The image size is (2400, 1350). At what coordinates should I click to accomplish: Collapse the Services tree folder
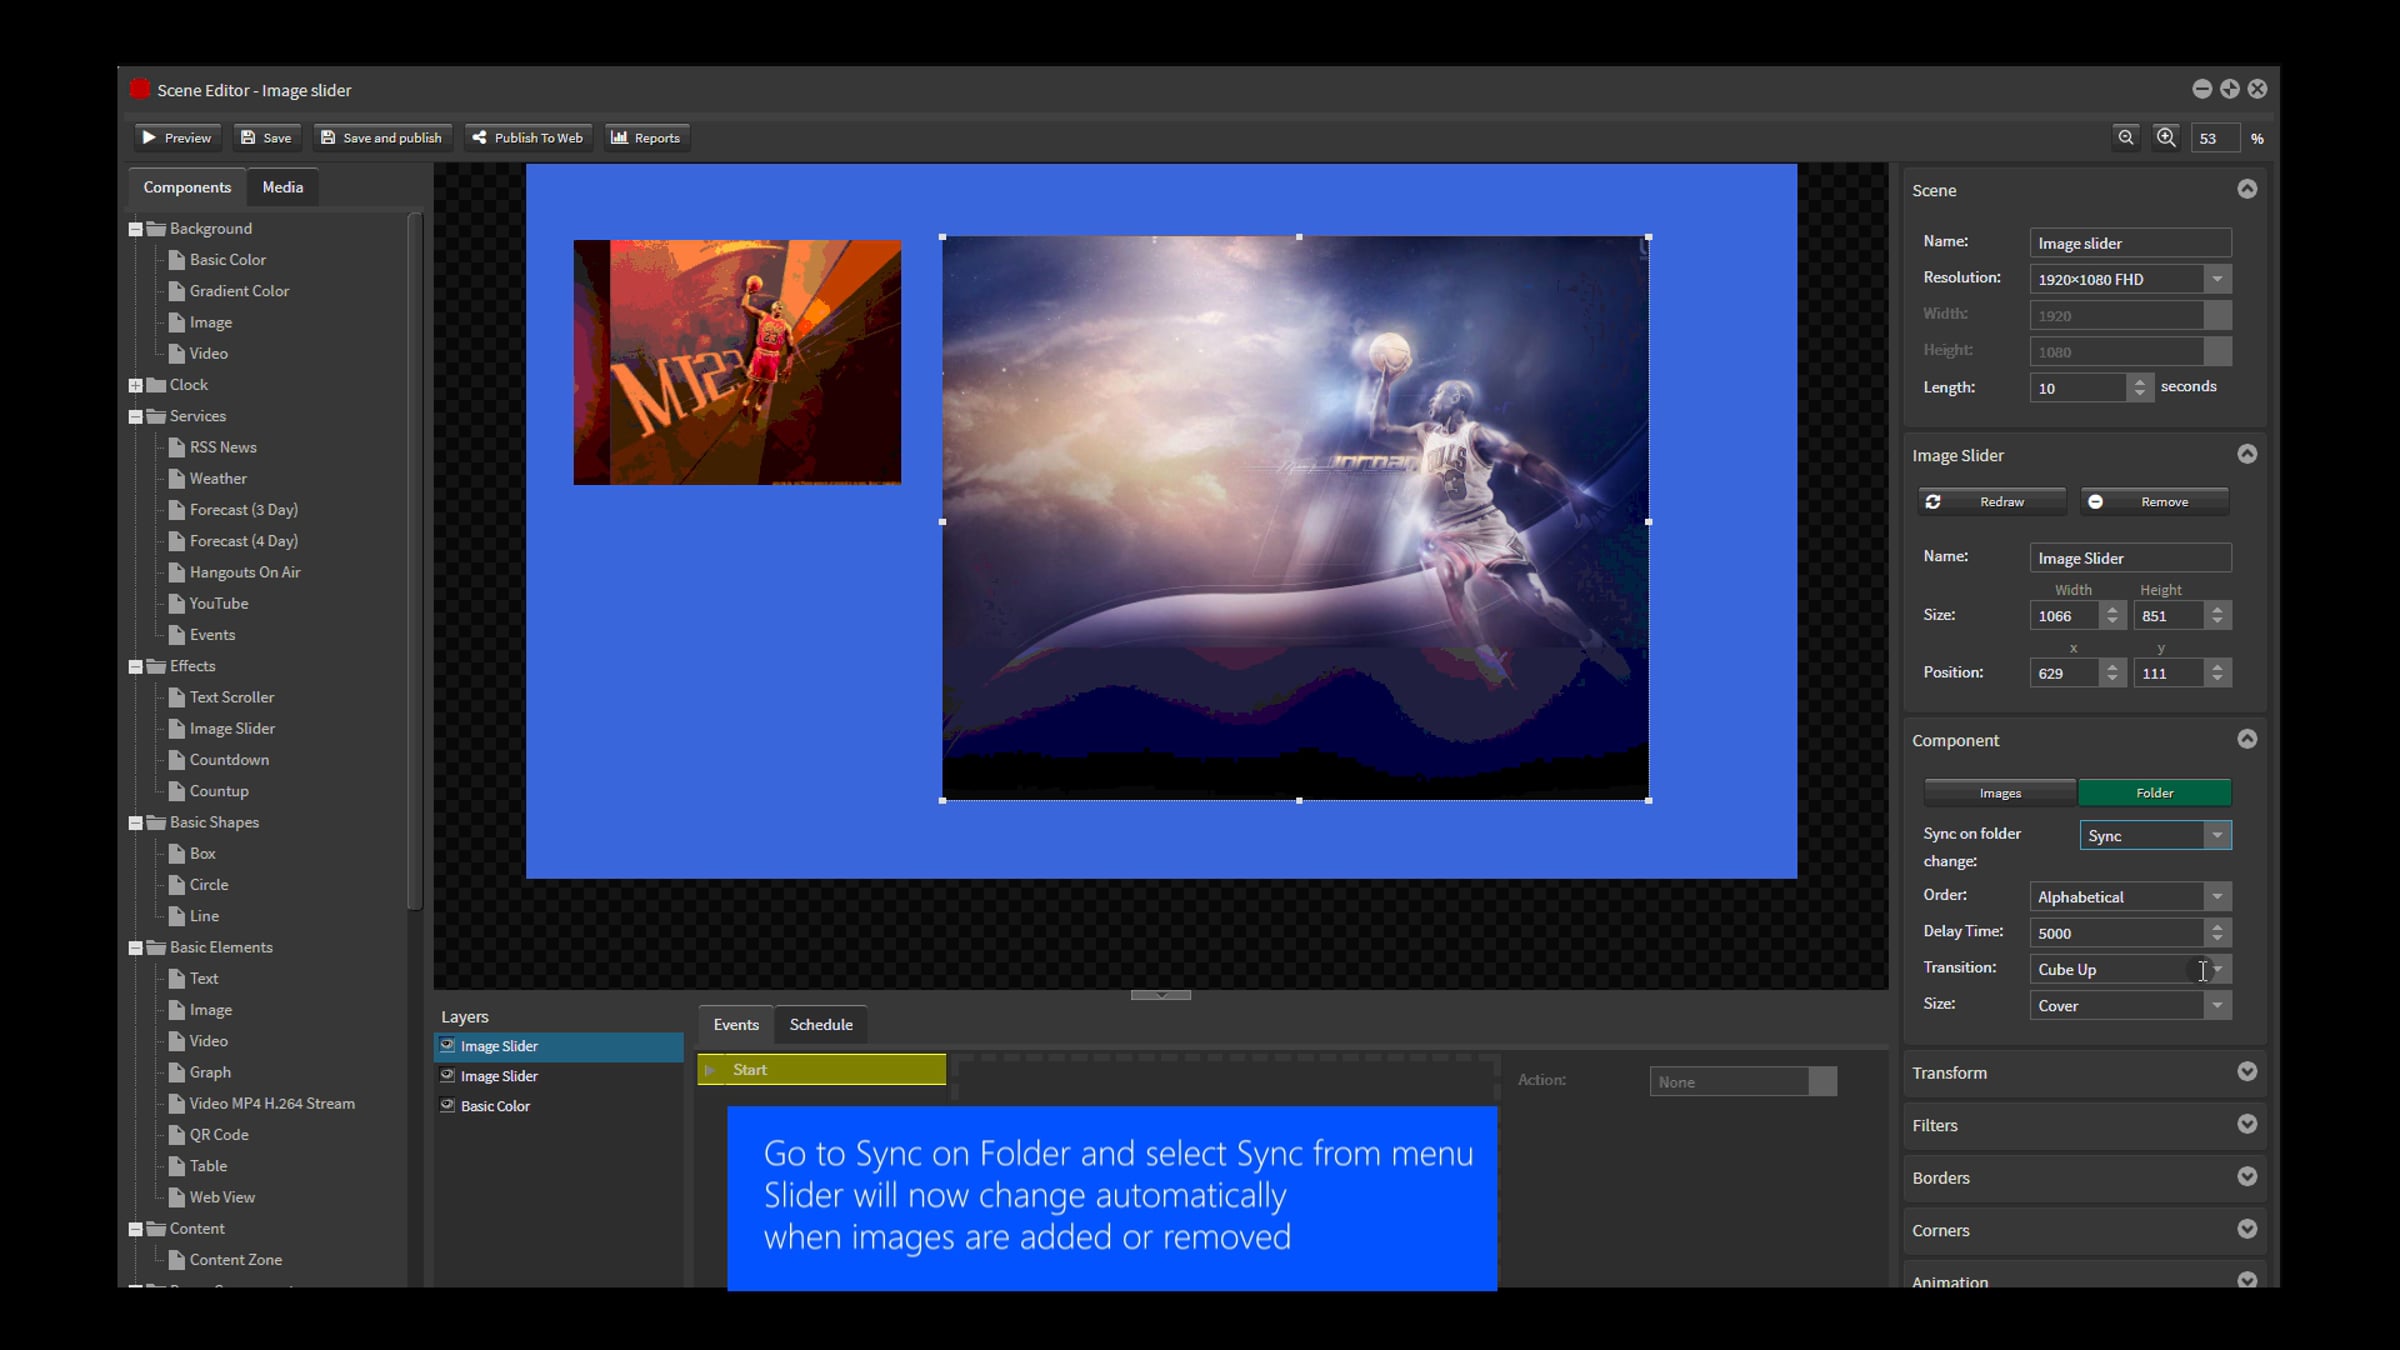pyautogui.click(x=135, y=416)
